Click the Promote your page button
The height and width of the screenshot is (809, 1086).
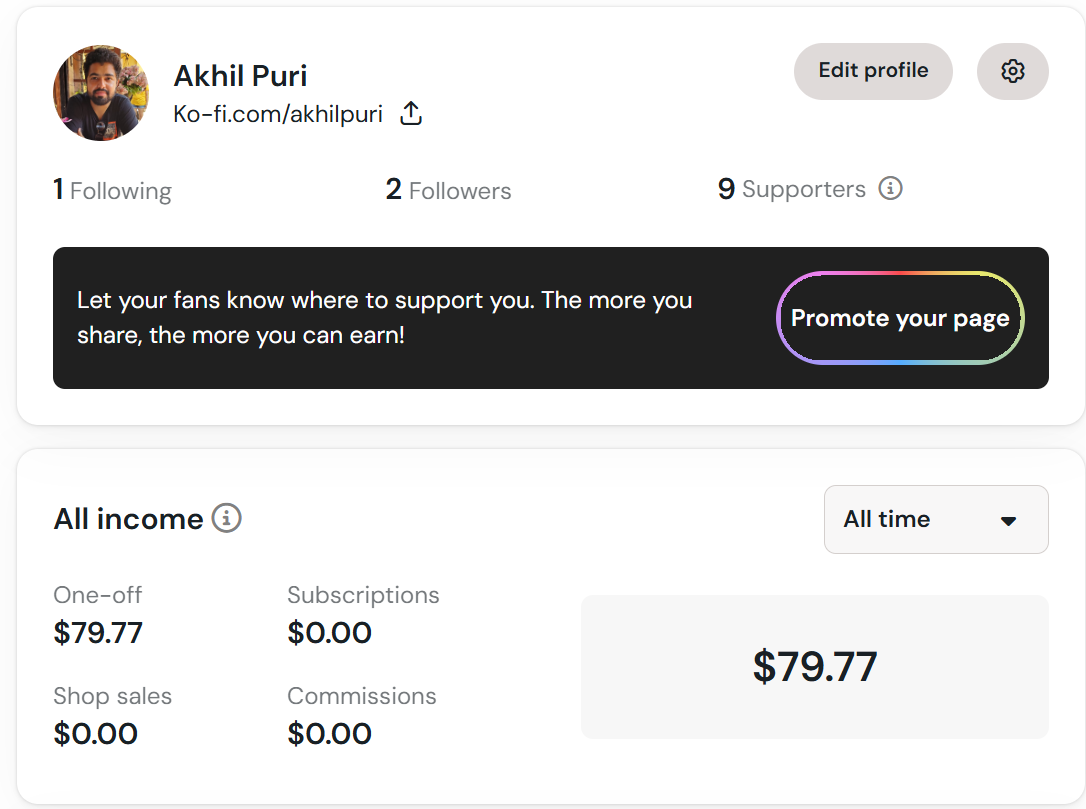click(900, 318)
